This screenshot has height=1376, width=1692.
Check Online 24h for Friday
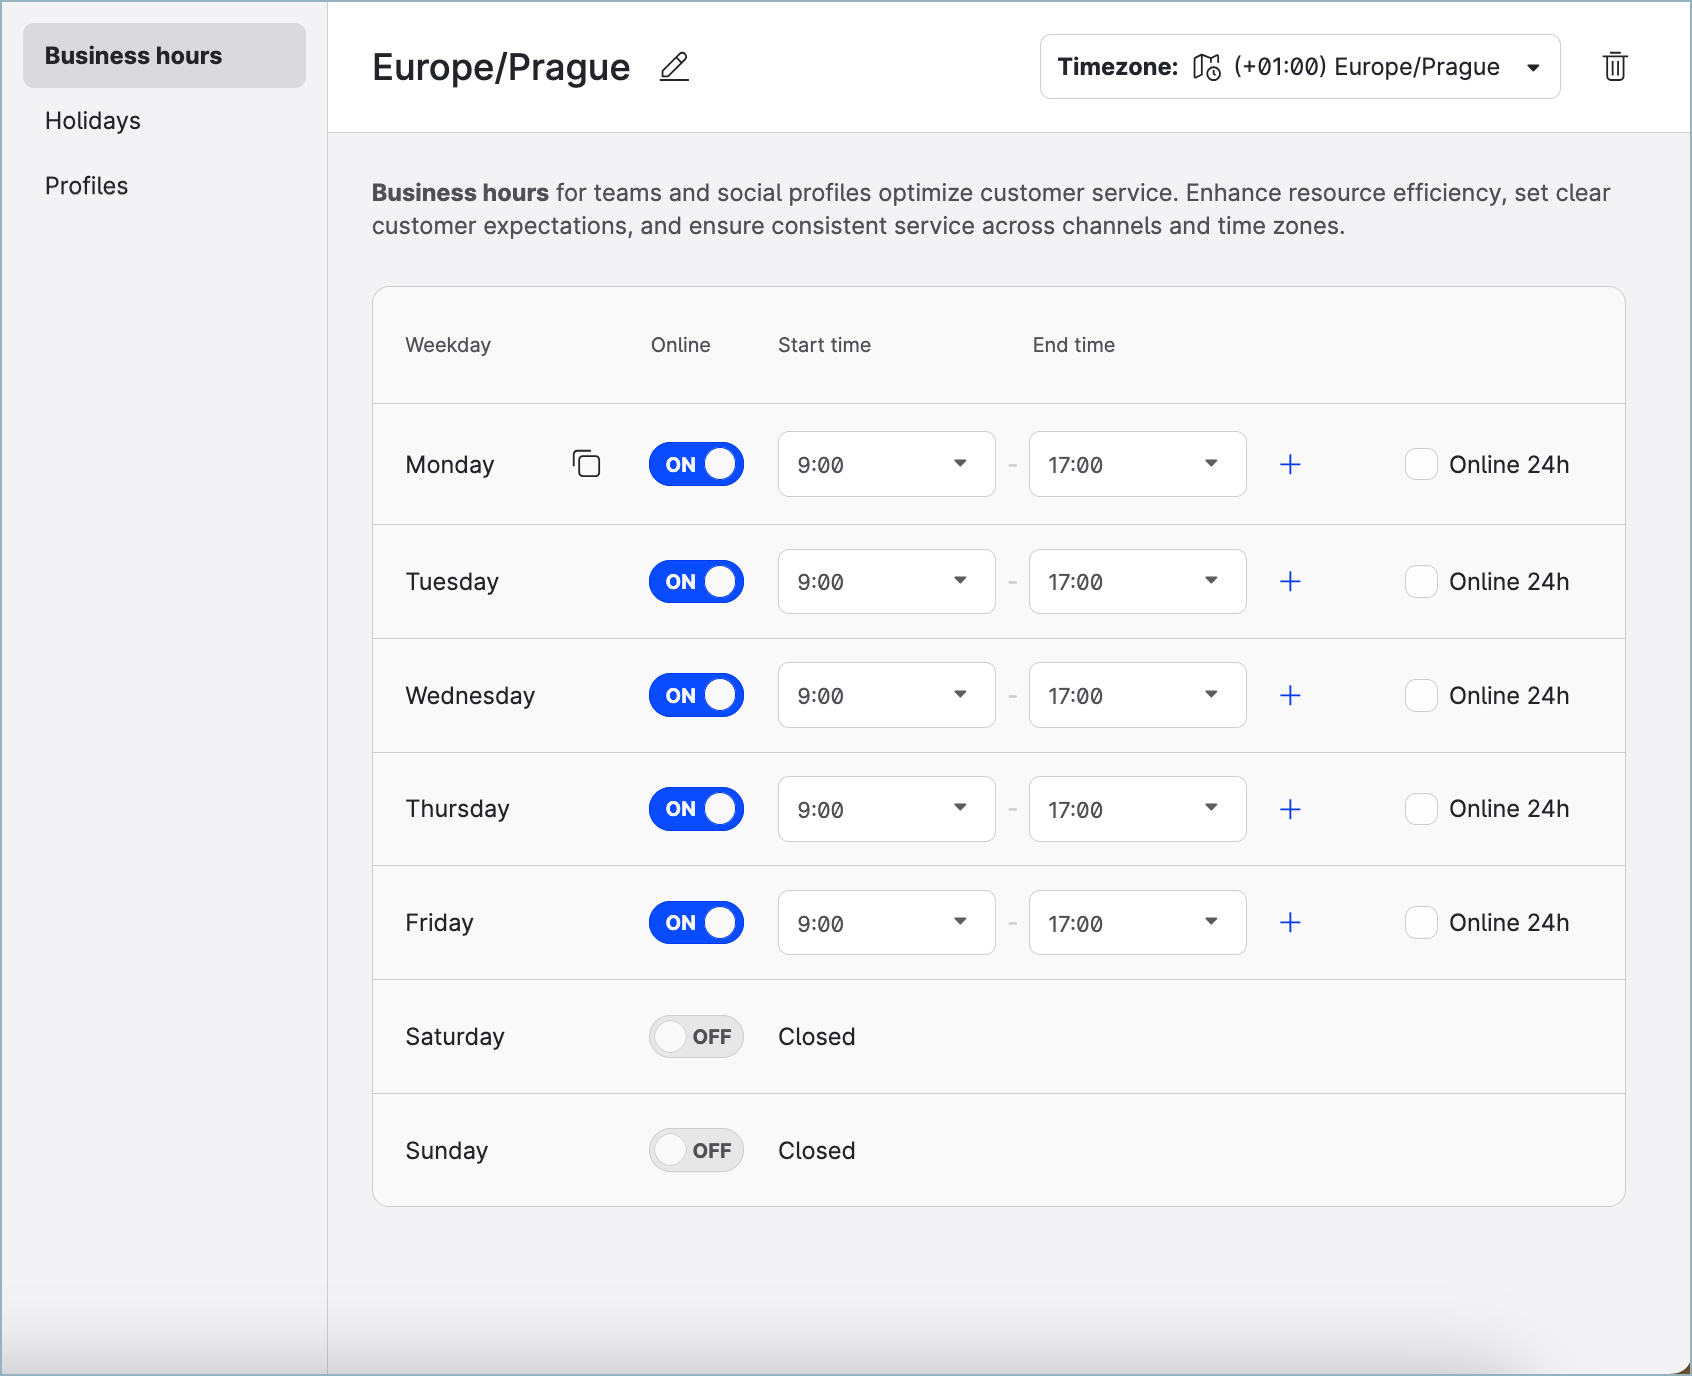[1421, 923]
